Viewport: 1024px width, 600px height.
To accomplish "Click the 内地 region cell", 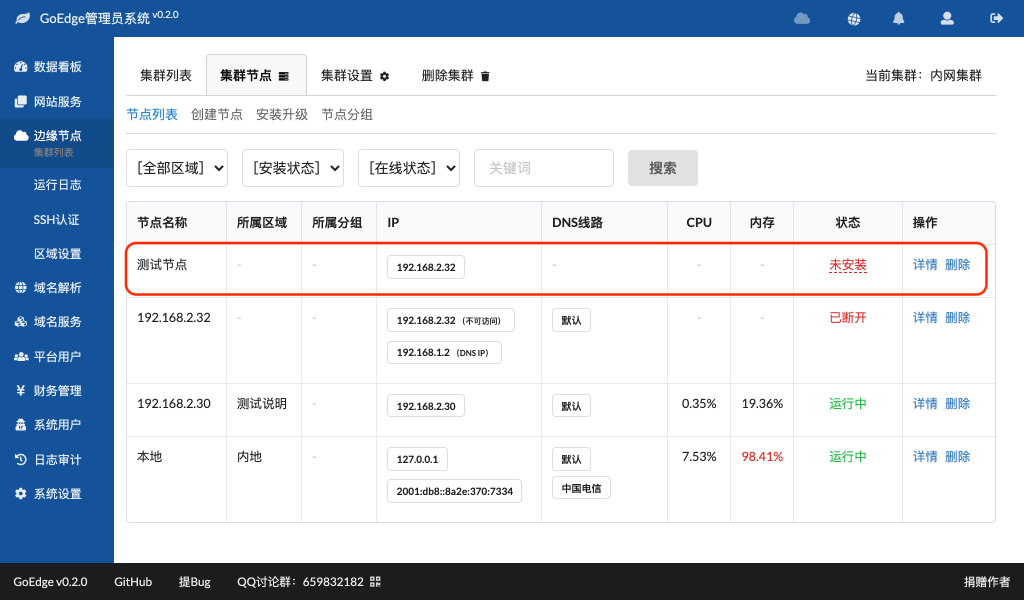I will (x=249, y=456).
